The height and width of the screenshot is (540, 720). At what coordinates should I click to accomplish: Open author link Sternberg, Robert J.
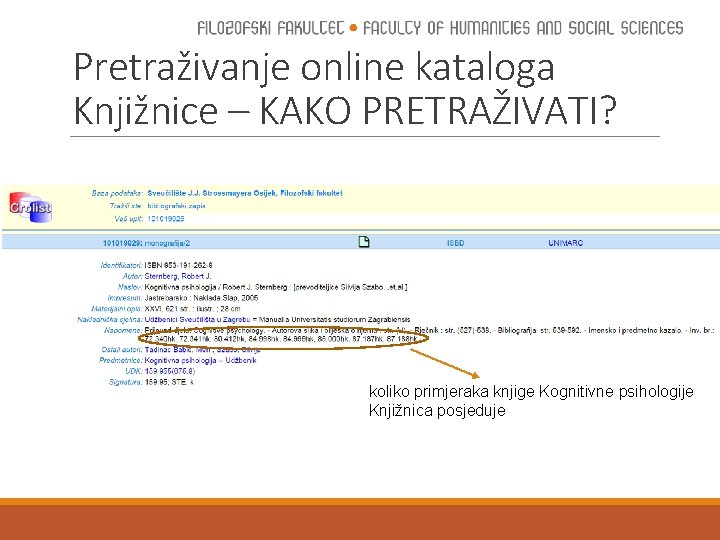tap(178, 276)
